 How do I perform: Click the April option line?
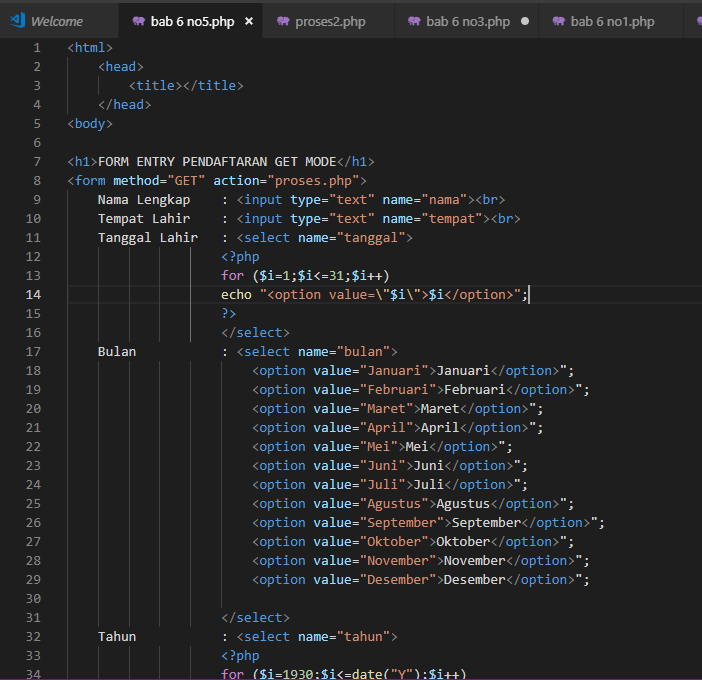coord(398,428)
